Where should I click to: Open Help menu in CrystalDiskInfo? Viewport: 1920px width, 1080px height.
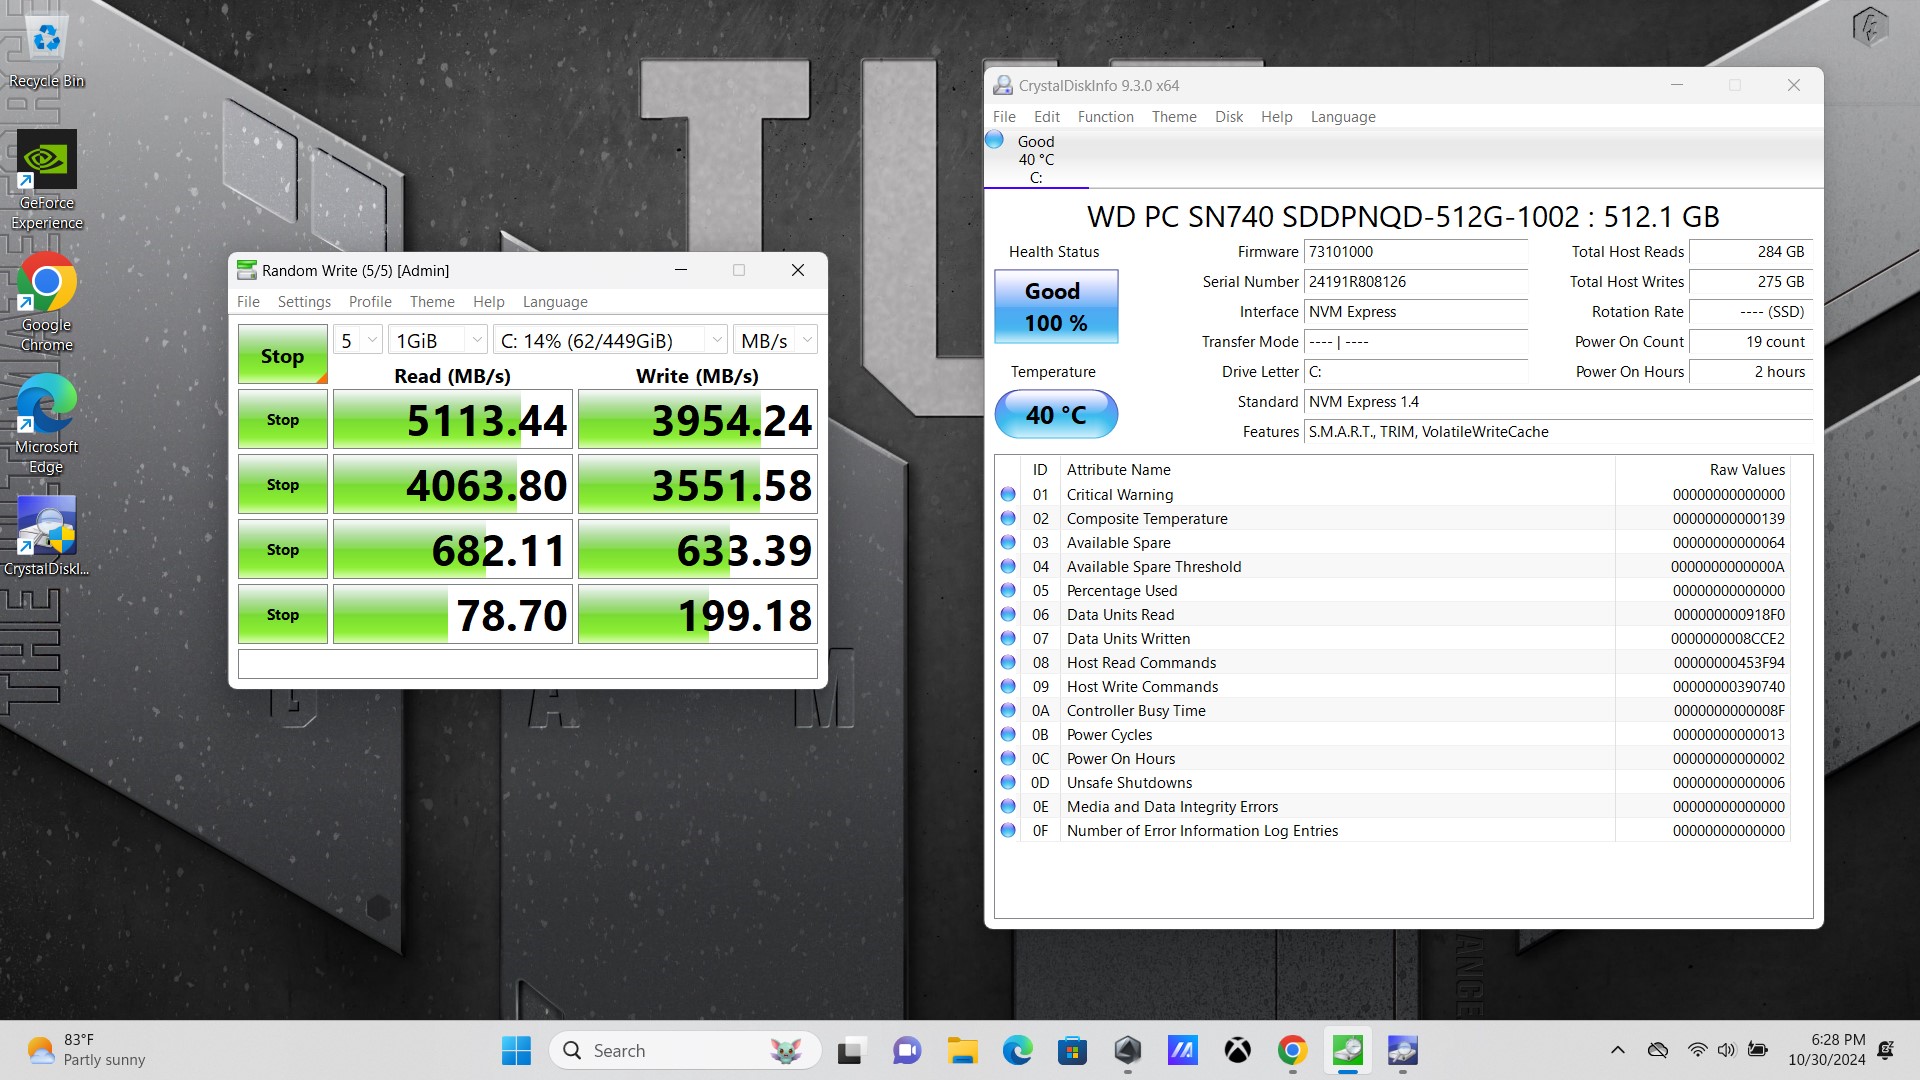pos(1277,117)
